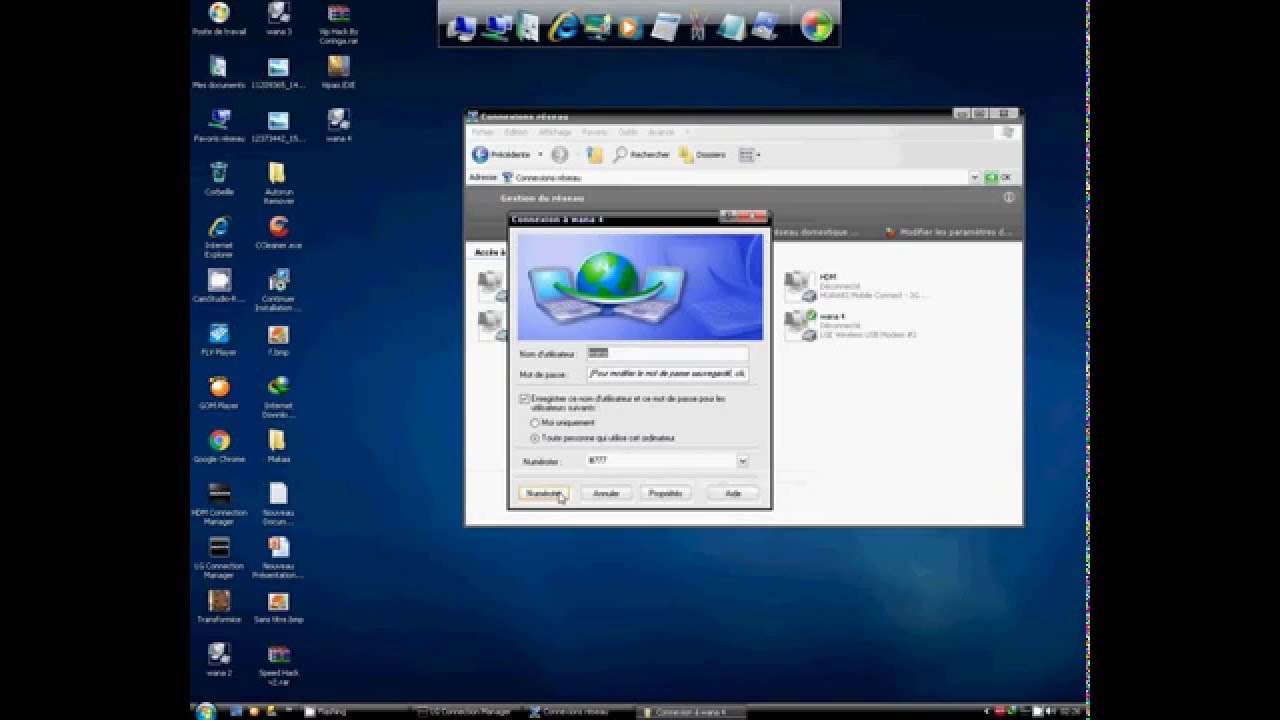Expand the Adresse bar dropdown arrow
The image size is (1280, 720).
tap(974, 177)
